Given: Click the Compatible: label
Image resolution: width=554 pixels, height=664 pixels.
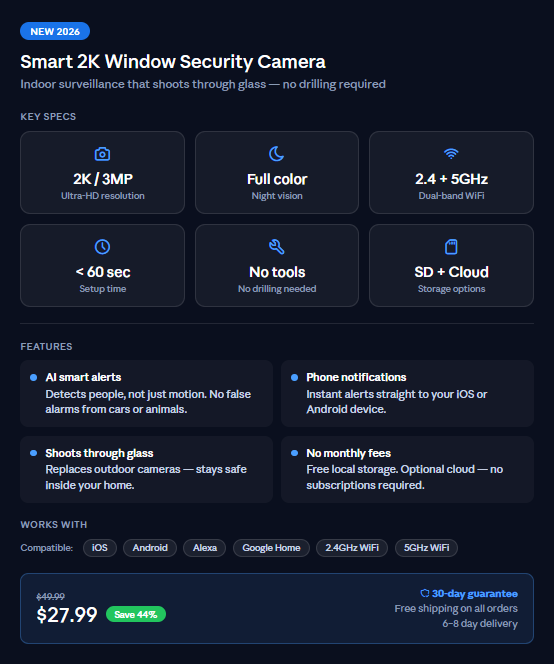Looking at the screenshot, I should click(47, 548).
